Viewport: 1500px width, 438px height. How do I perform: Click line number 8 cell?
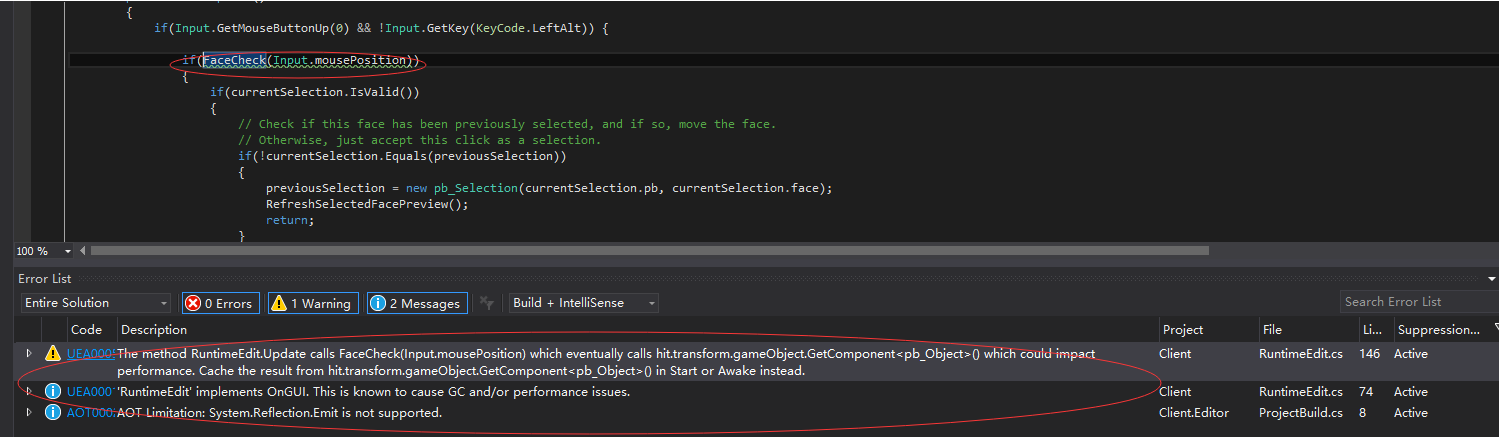coord(1364,413)
